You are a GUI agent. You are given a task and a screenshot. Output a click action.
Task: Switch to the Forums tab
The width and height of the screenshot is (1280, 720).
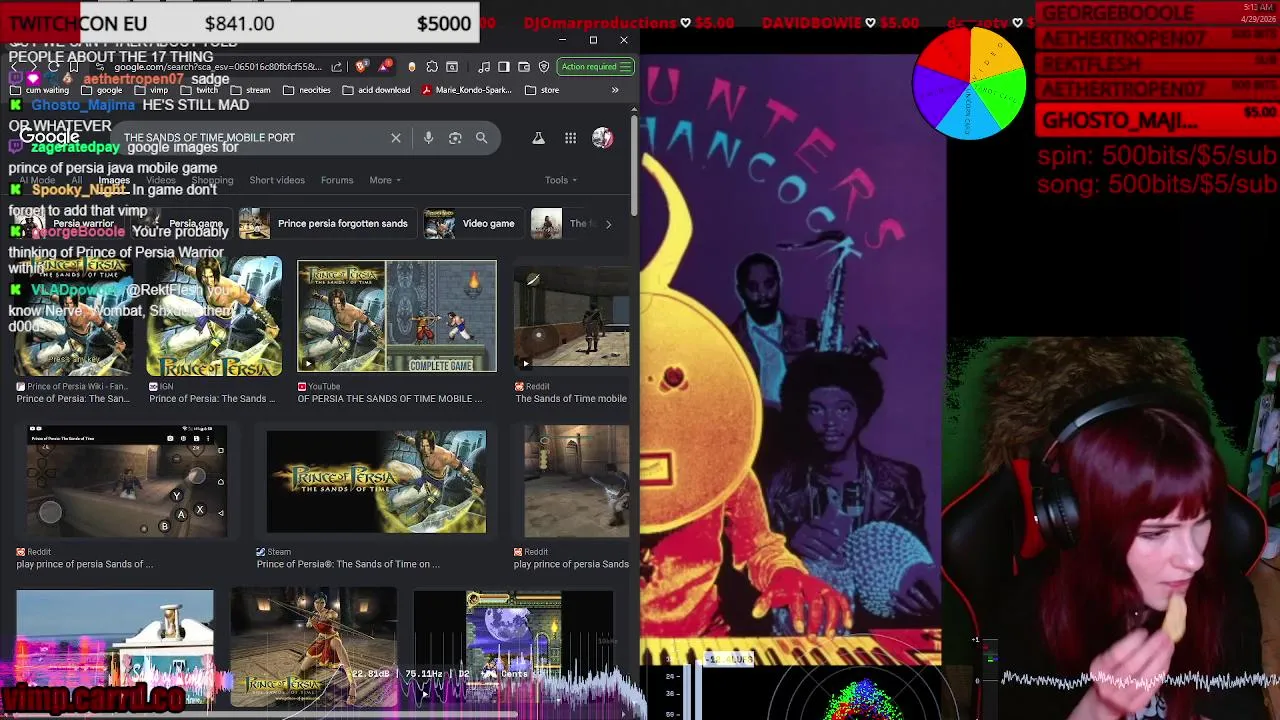pyautogui.click(x=337, y=180)
